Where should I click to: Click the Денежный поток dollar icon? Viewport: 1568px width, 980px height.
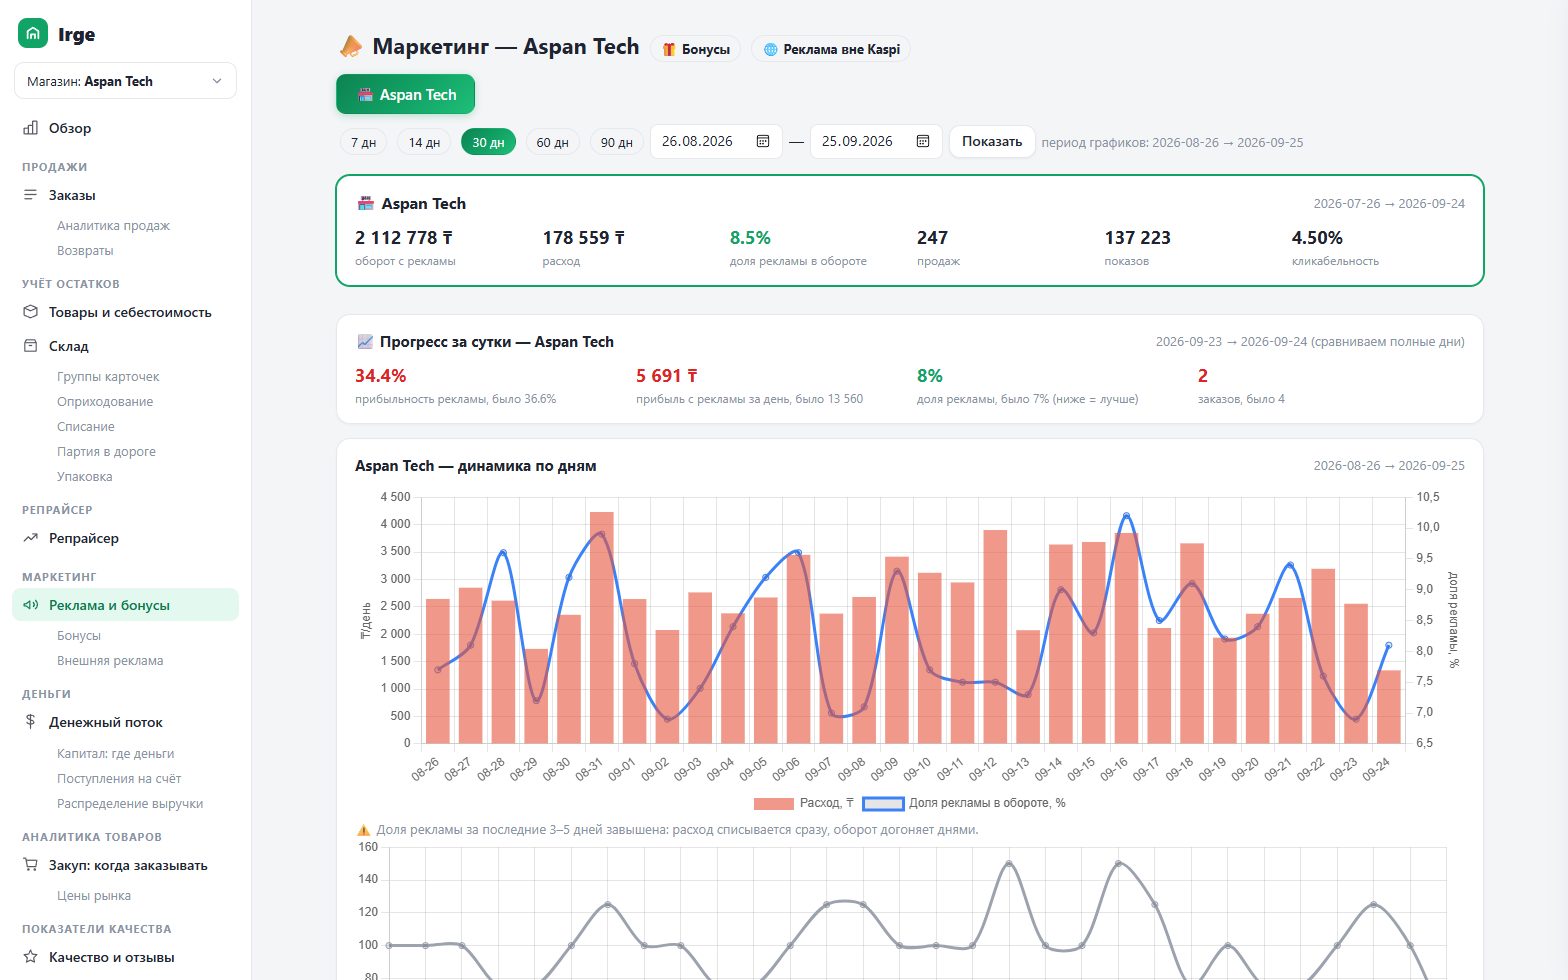(31, 722)
